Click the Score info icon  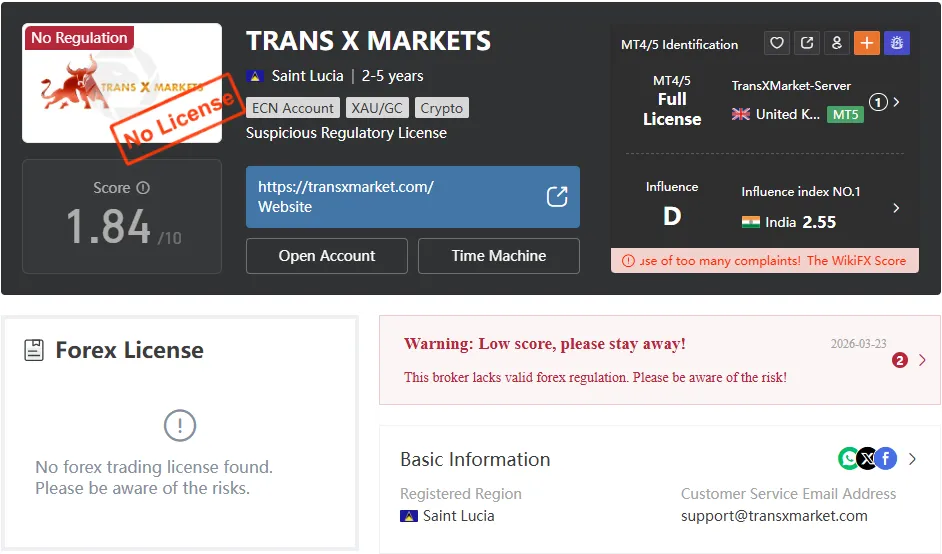point(143,187)
